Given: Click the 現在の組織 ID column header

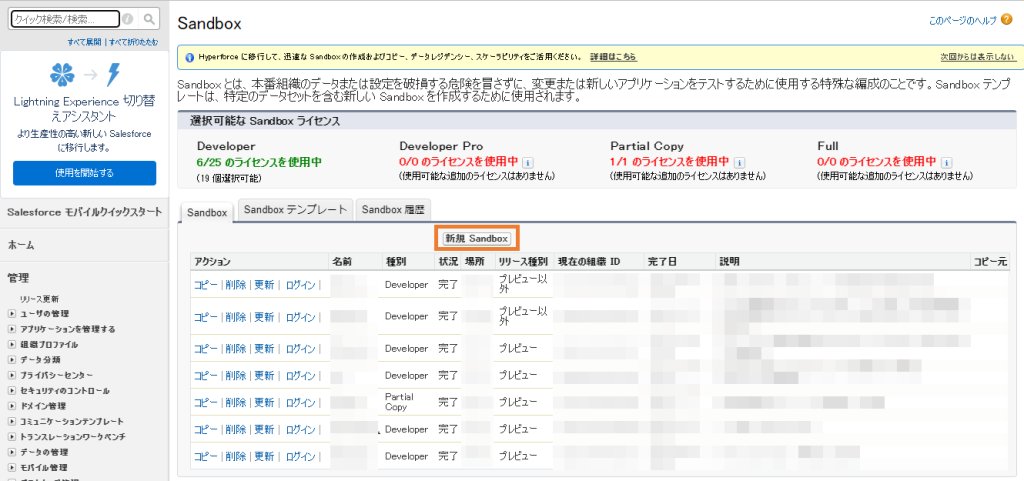Looking at the screenshot, I should tap(588, 262).
